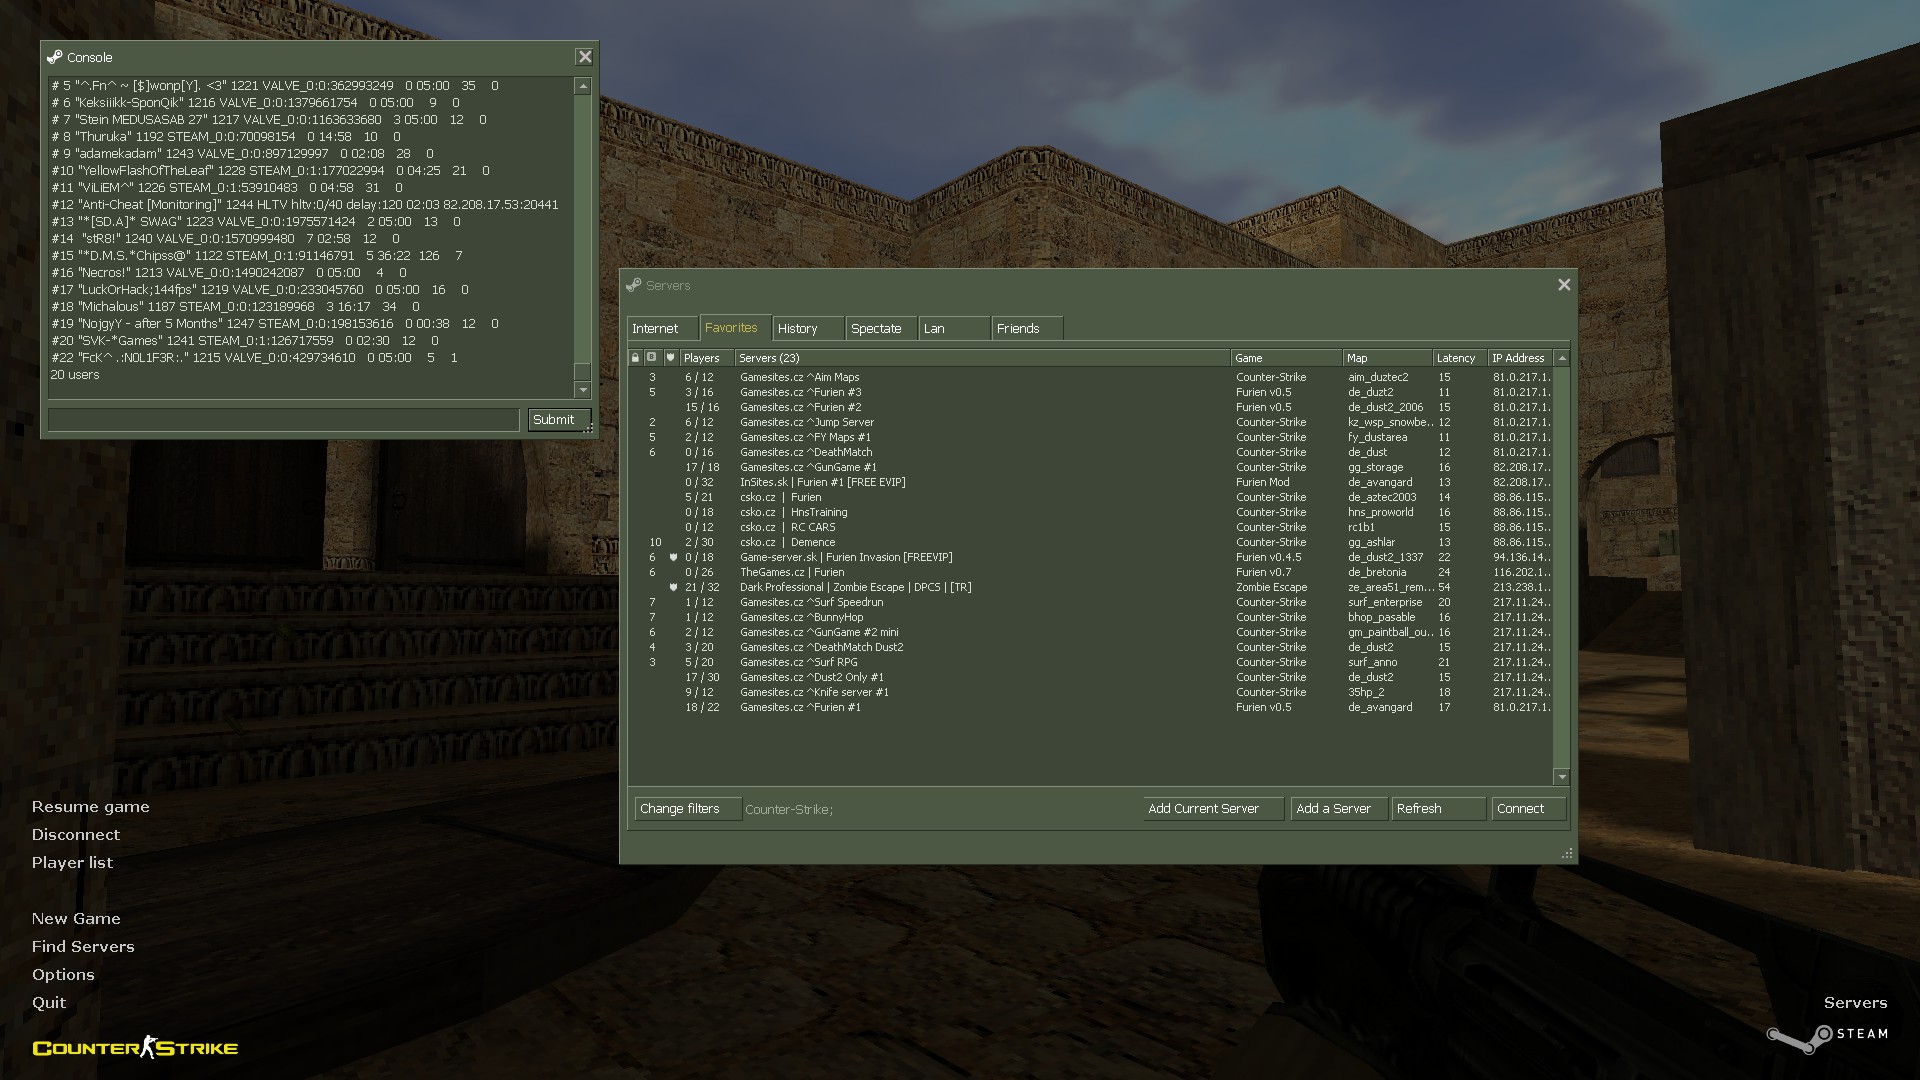
Task: Select Gamesites.cz ^Dust2 Only #1 server
Action: coord(1090,677)
